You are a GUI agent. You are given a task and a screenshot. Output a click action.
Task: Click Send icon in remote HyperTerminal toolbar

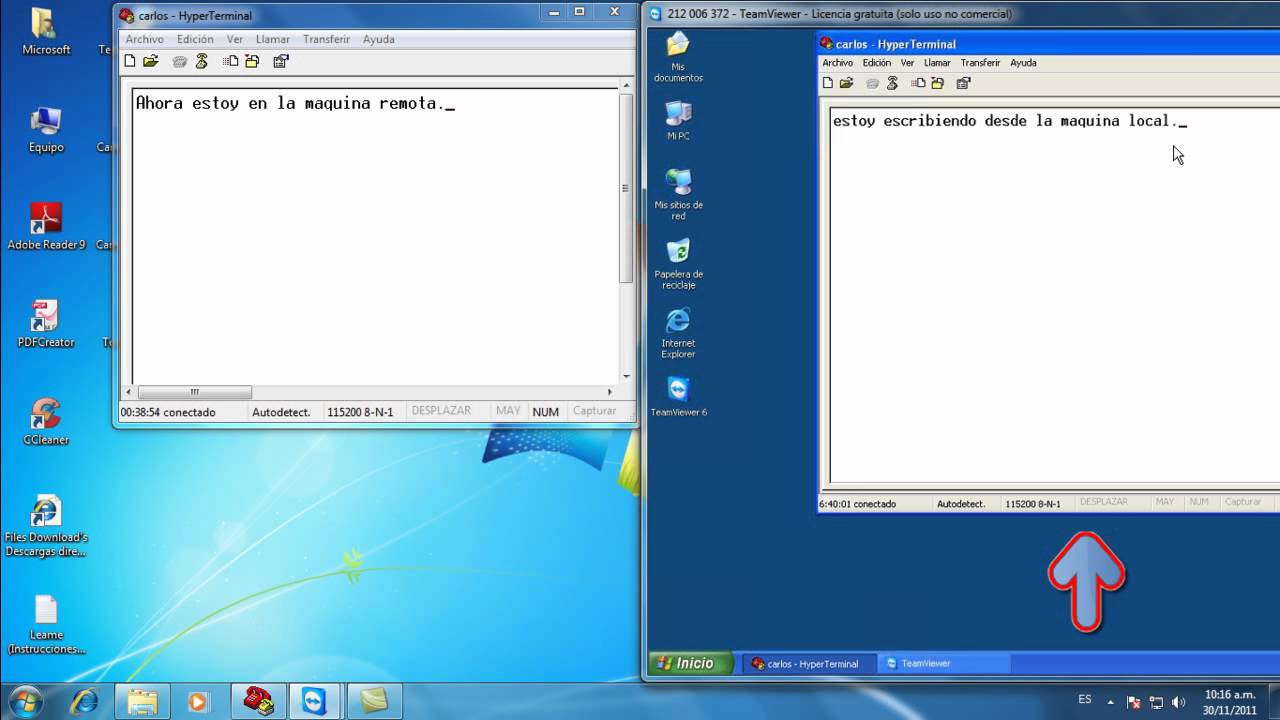pyautogui.click(x=918, y=83)
